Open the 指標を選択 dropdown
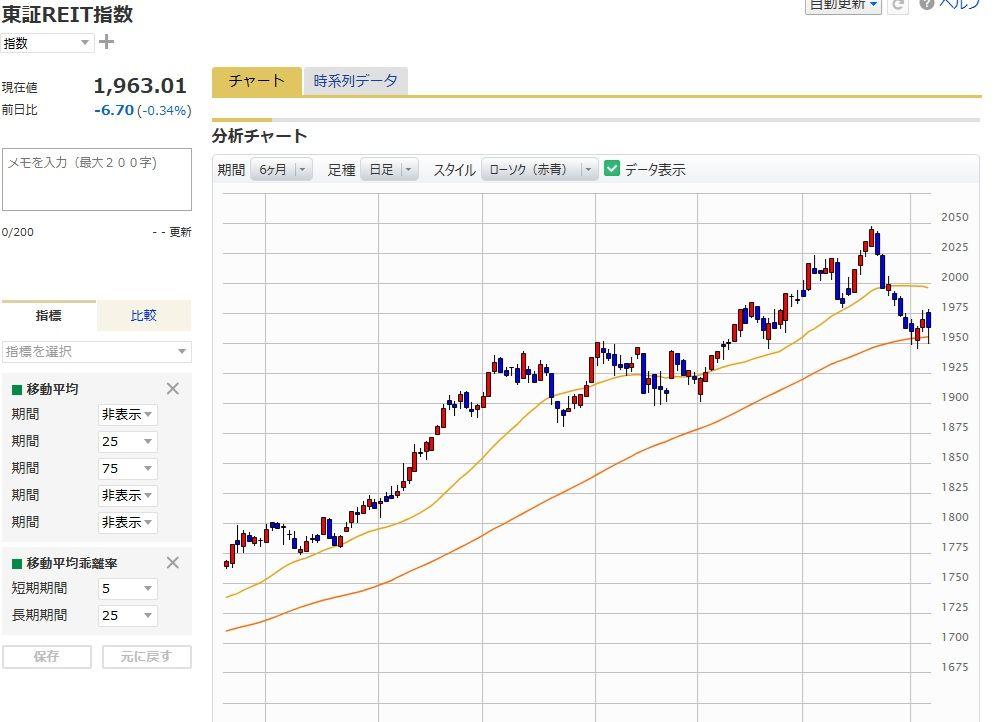 [x=97, y=352]
